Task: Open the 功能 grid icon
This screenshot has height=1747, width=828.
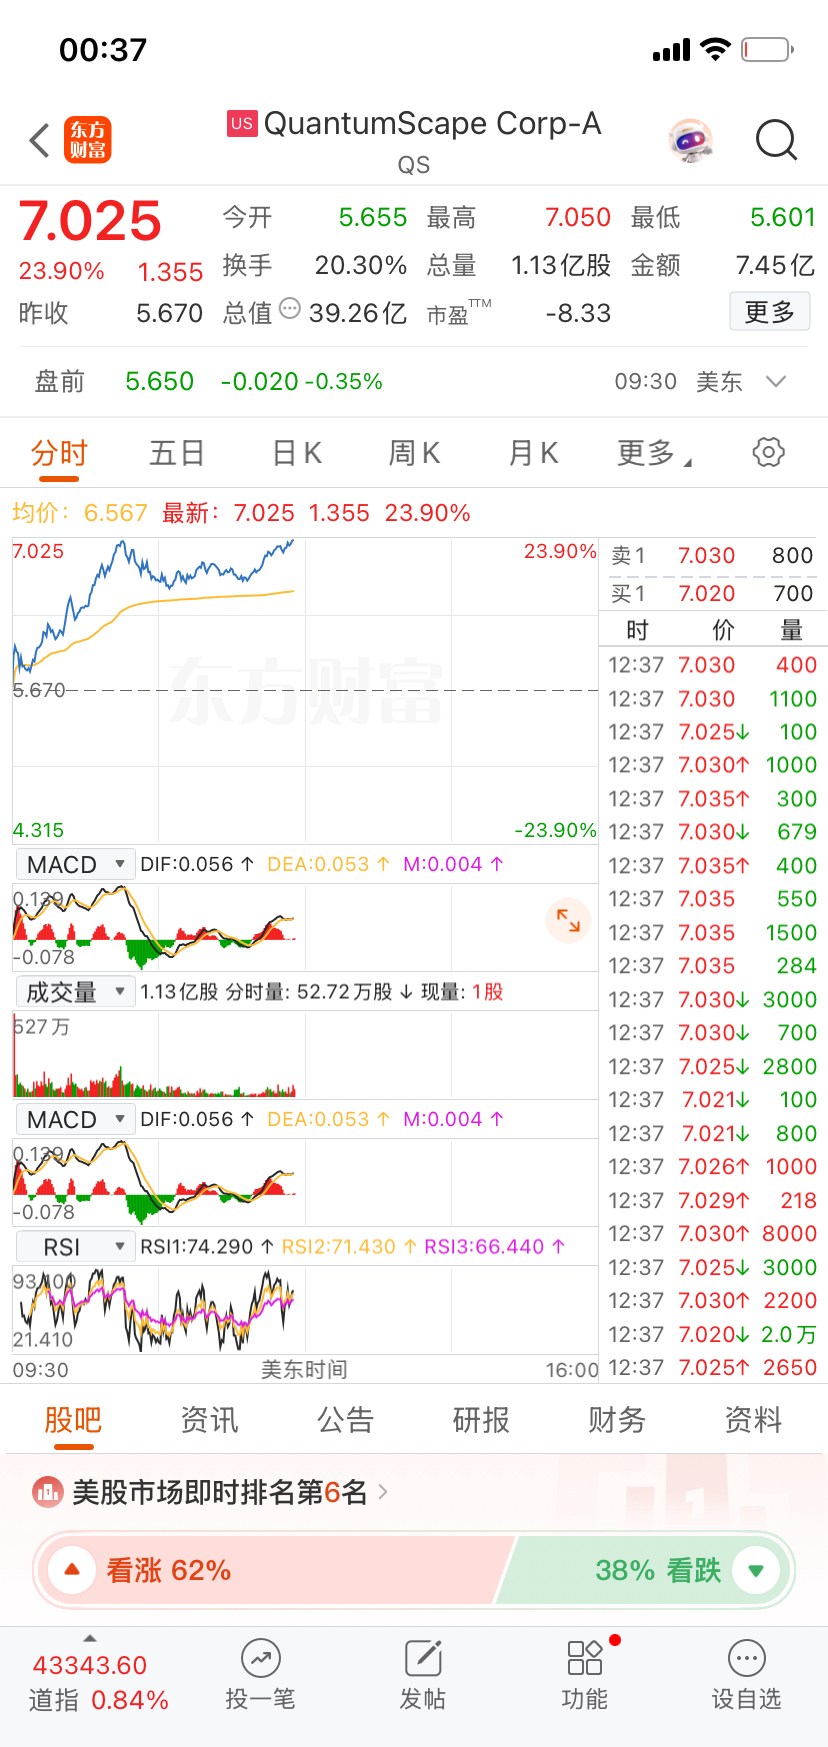Action: [x=585, y=1658]
